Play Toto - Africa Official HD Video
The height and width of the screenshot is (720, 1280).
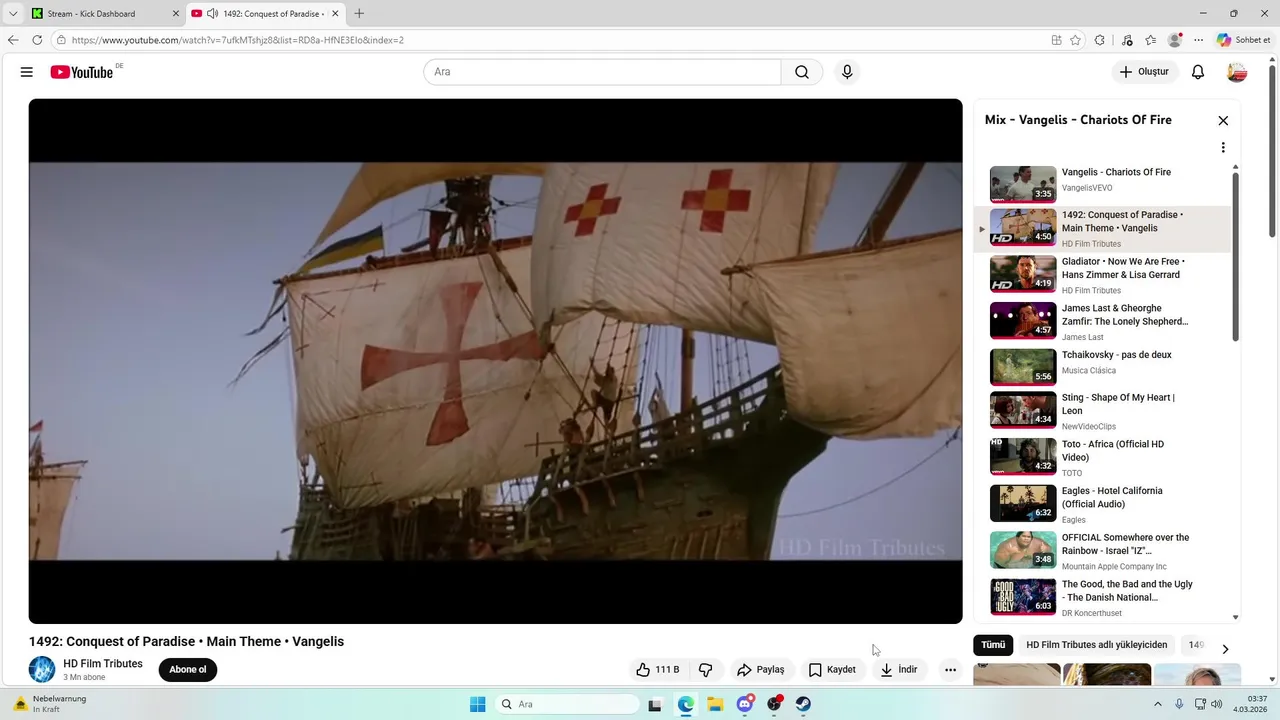click(1103, 457)
